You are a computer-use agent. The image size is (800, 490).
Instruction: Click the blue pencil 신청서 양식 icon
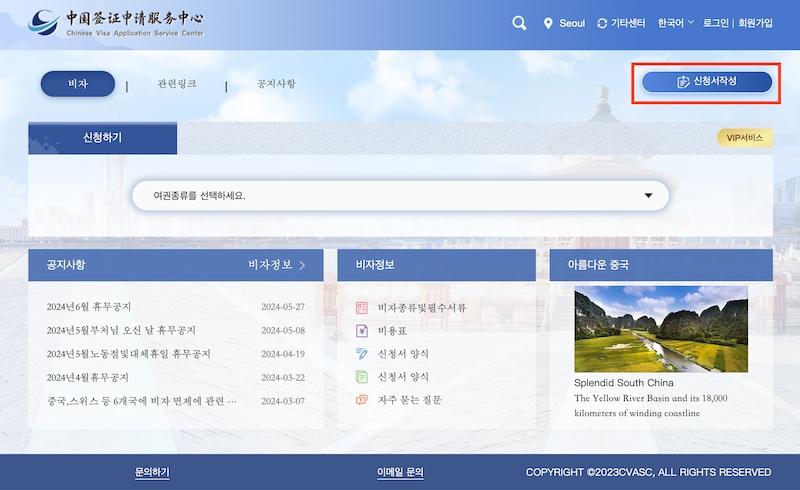point(362,354)
